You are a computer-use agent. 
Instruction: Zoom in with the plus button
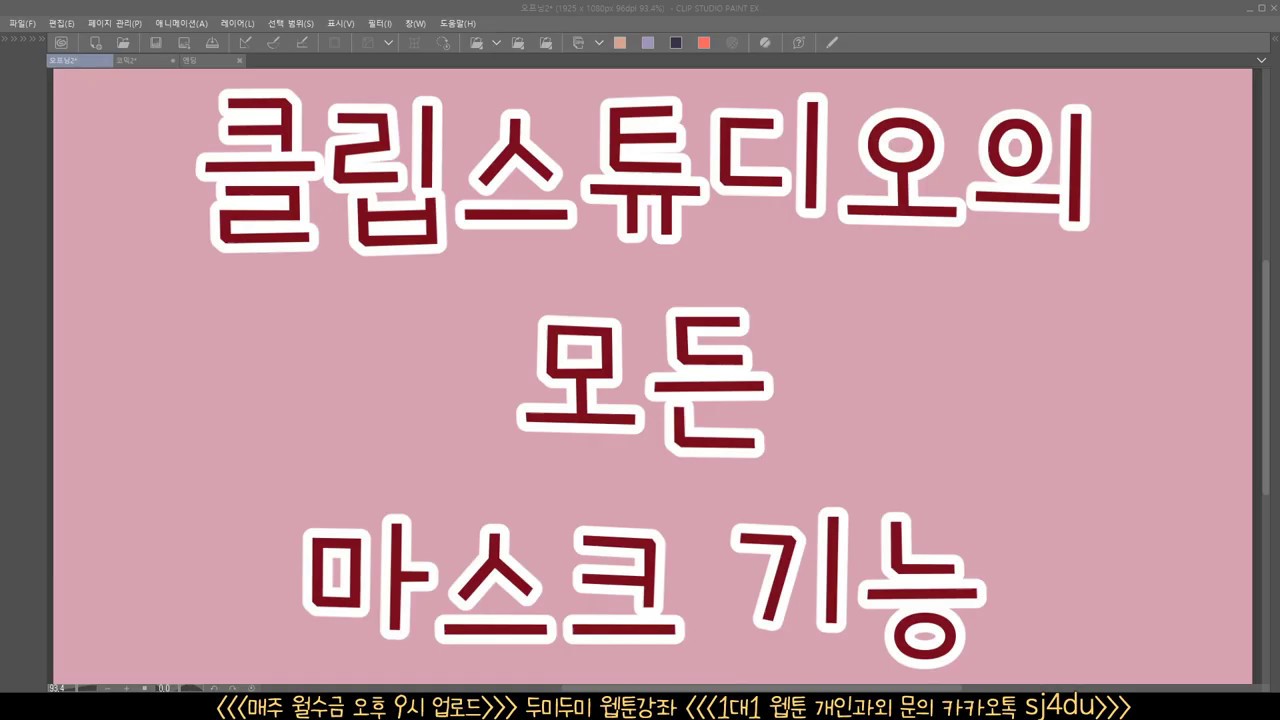click(127, 688)
